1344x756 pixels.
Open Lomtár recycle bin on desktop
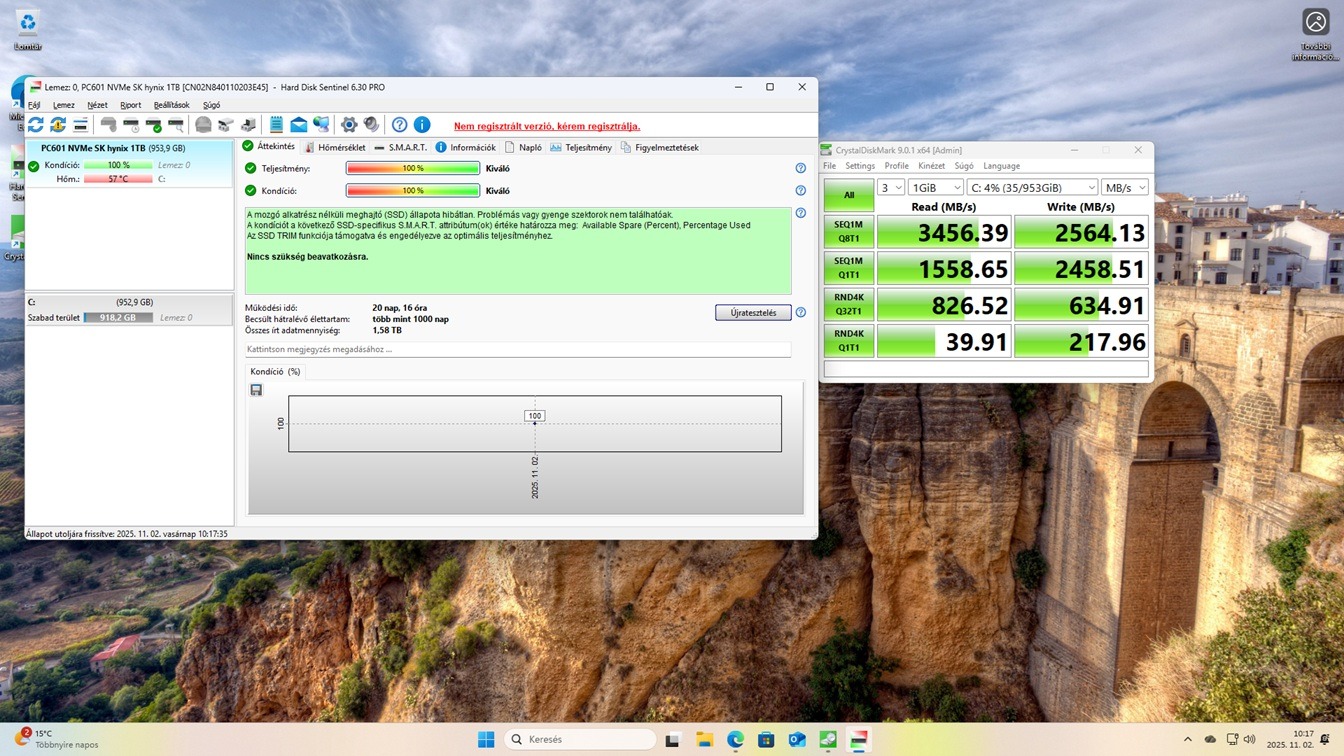click(28, 28)
